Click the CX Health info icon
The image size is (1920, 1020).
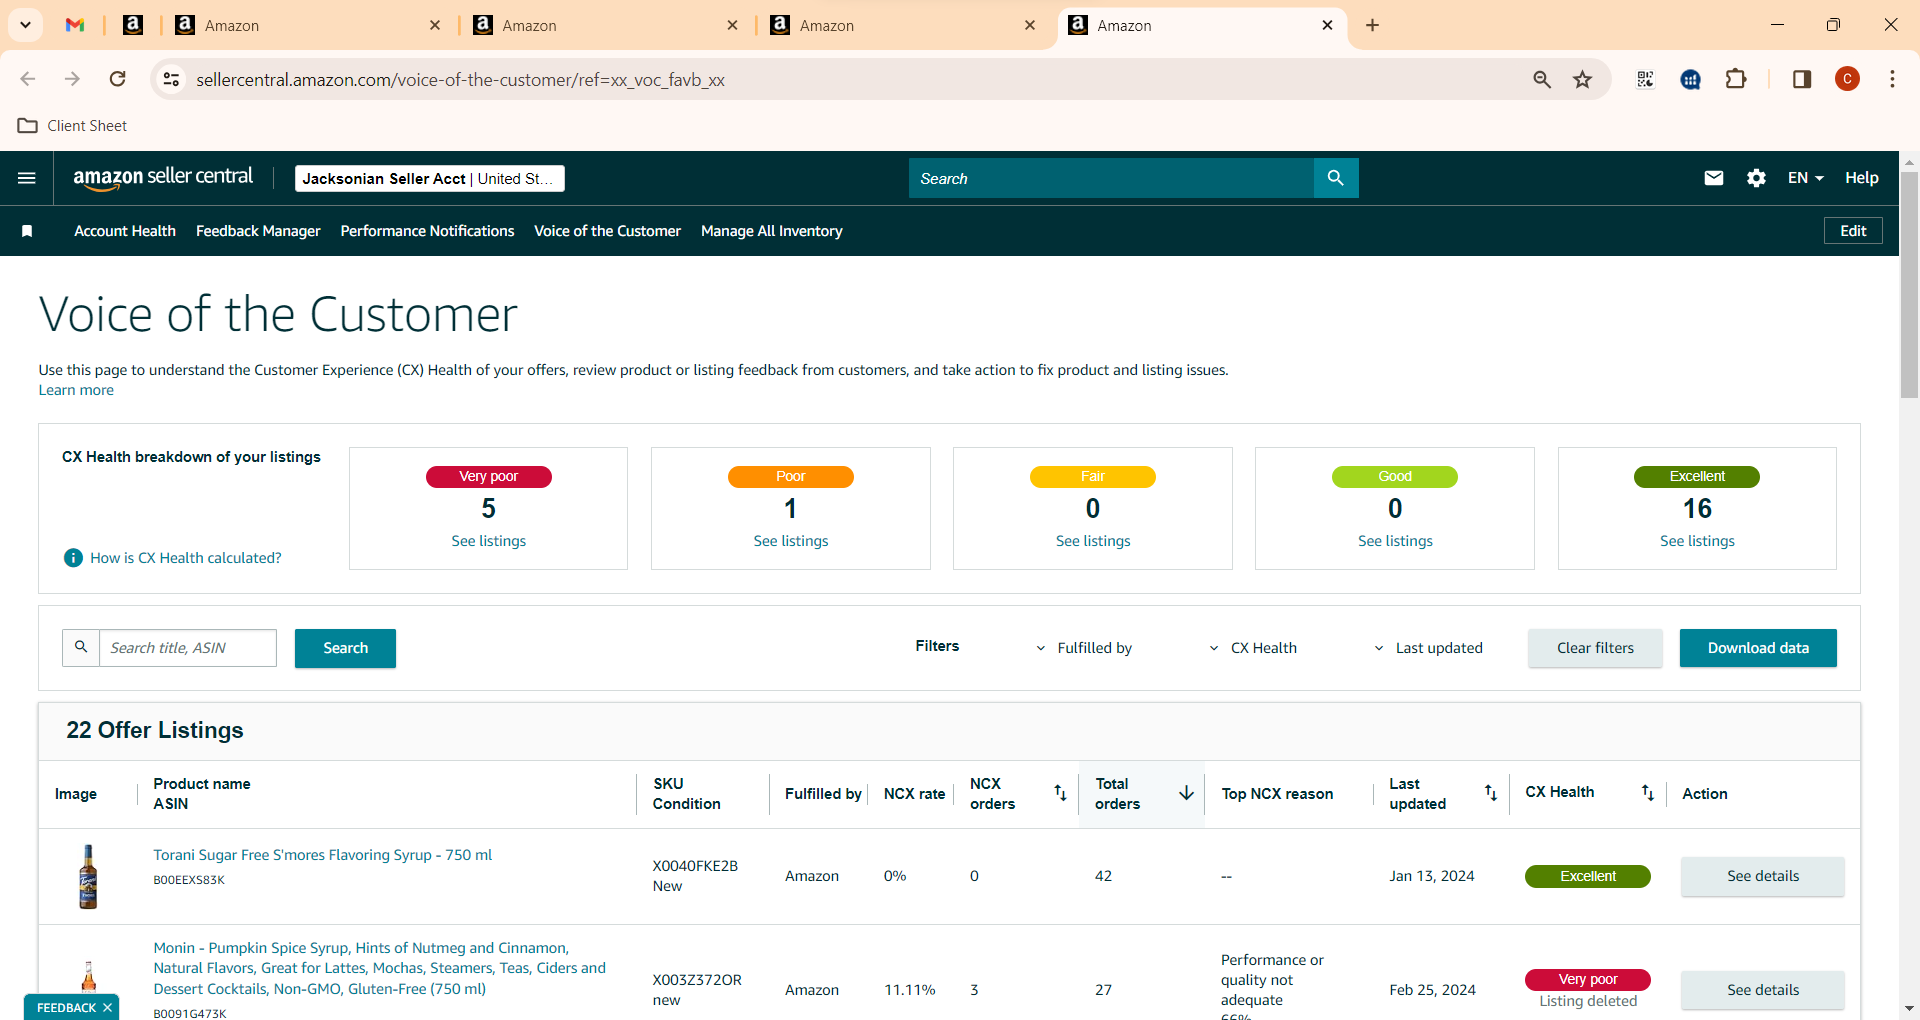[73, 558]
